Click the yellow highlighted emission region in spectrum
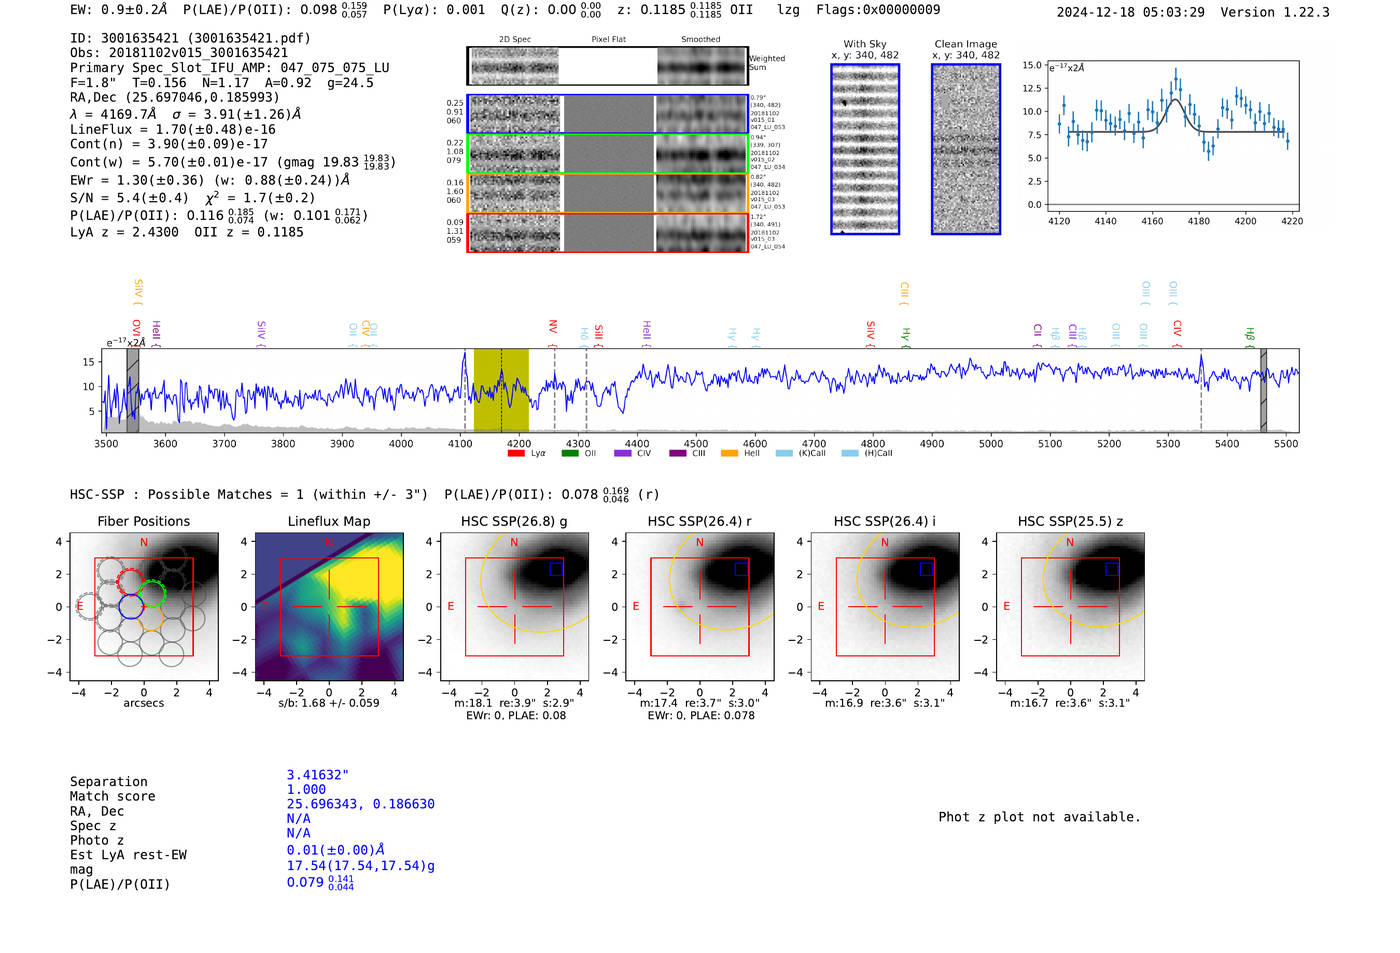Viewport: 1400px width, 953px height. (501, 391)
